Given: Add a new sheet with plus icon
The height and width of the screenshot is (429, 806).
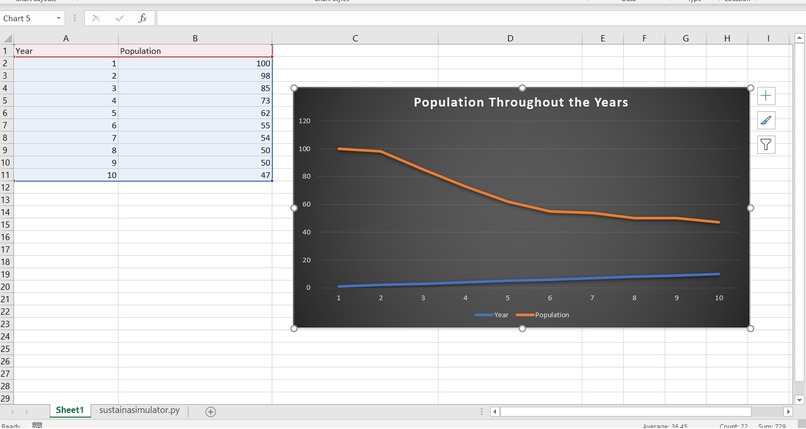Looking at the screenshot, I should (x=210, y=412).
